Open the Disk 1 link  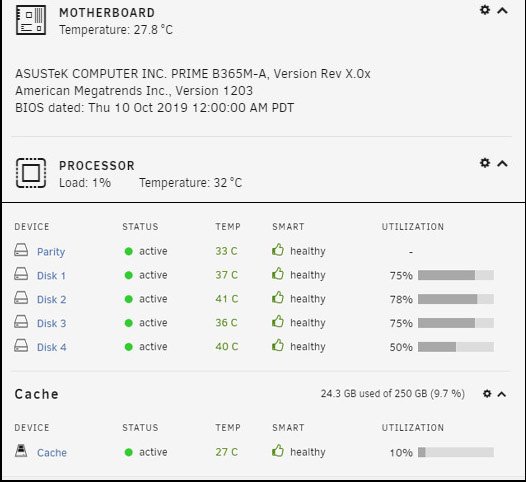[51, 276]
